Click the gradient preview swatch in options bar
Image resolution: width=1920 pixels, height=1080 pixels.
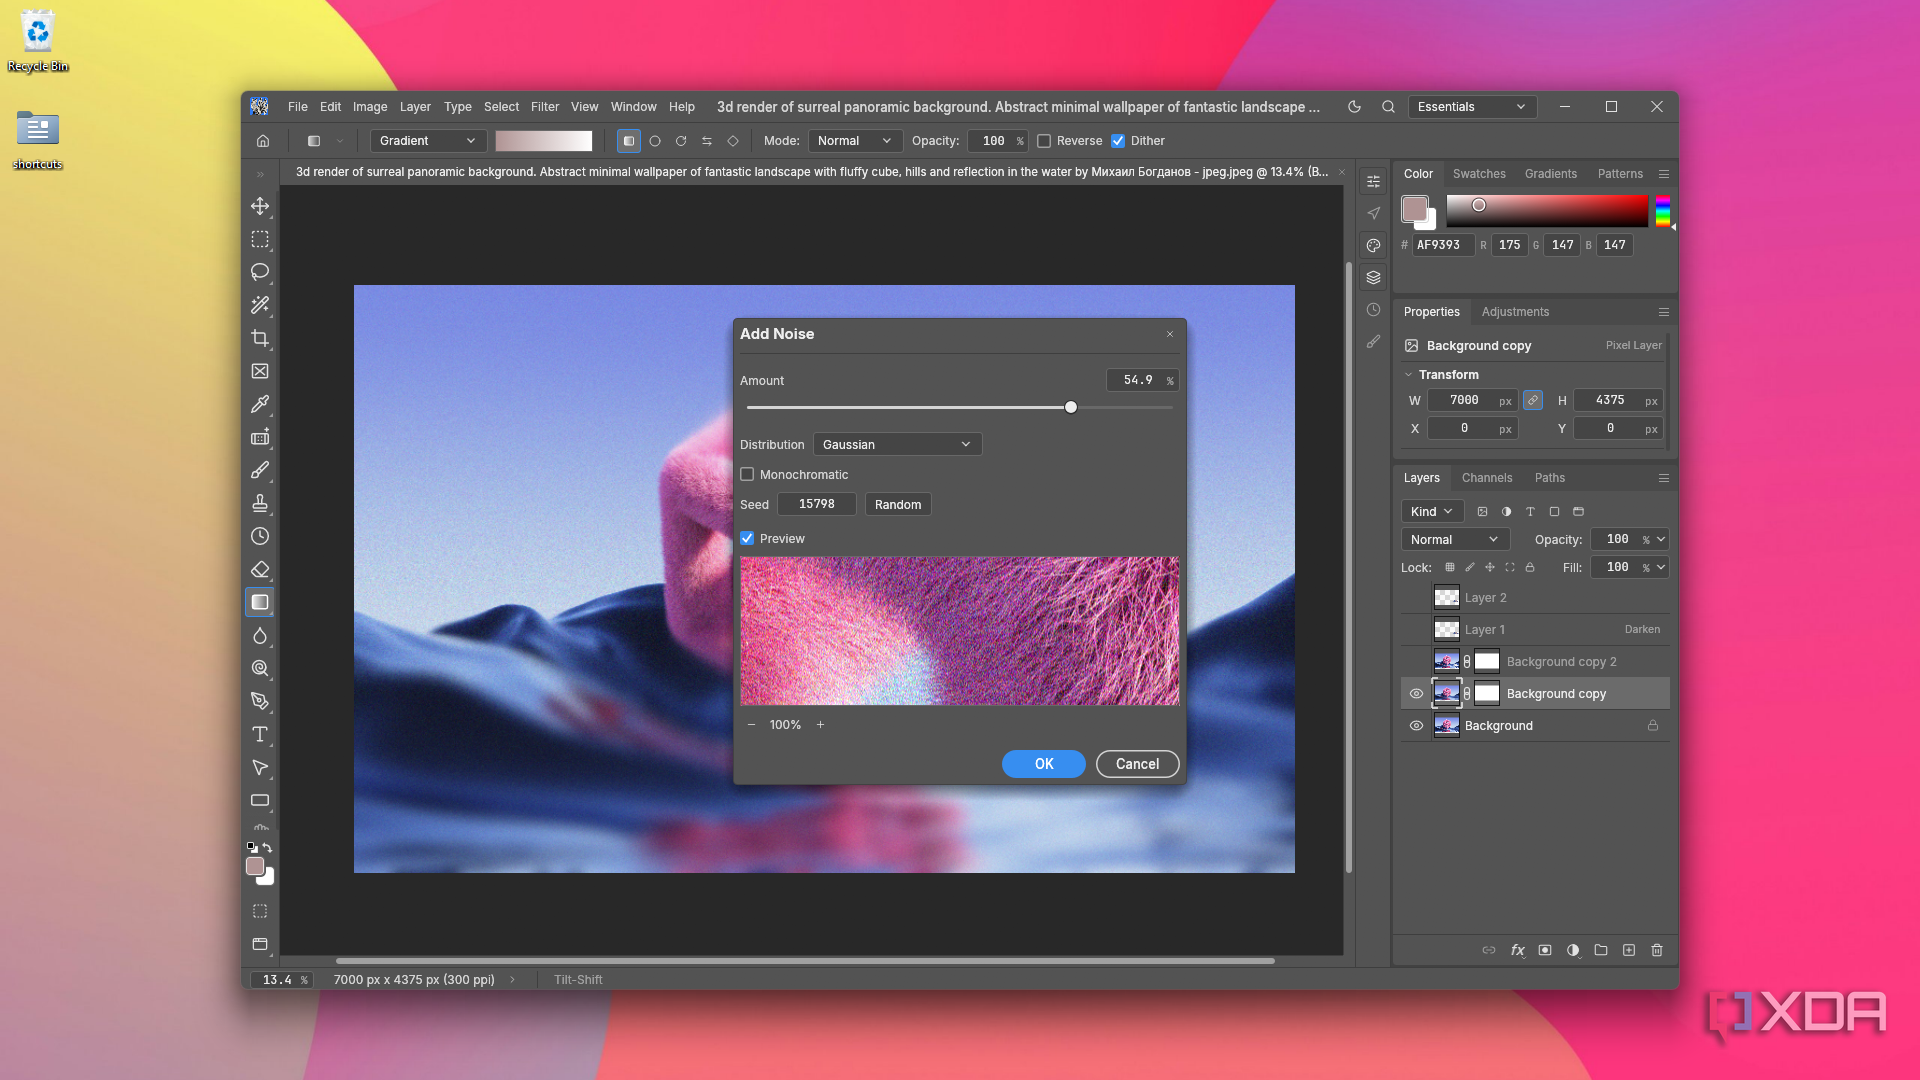tap(544, 141)
